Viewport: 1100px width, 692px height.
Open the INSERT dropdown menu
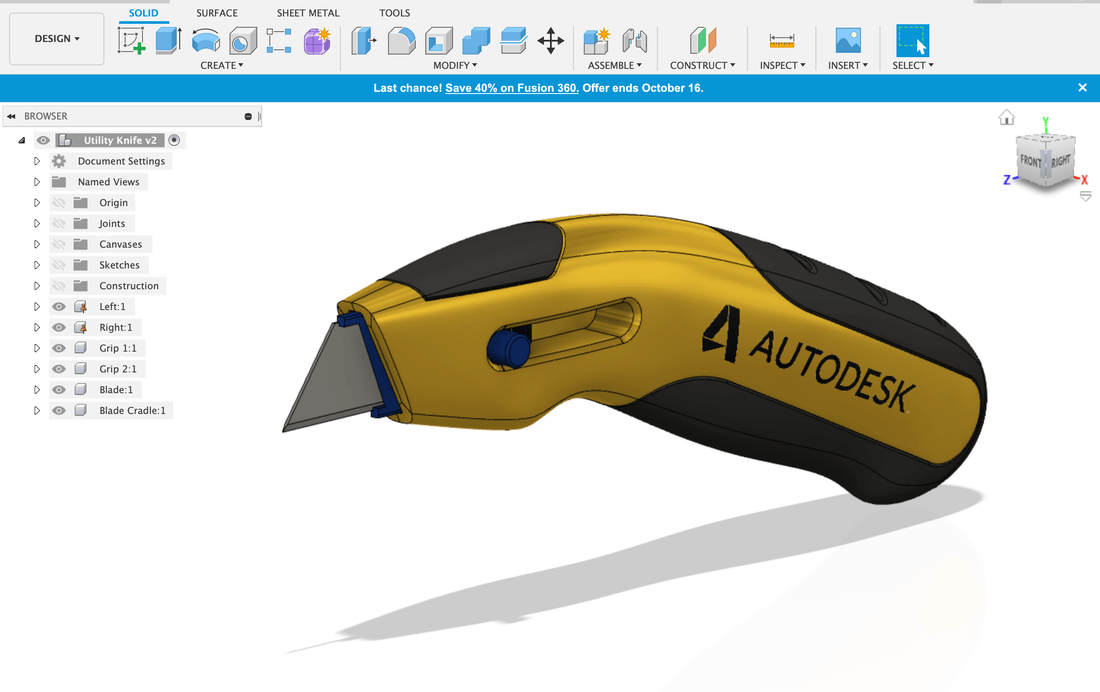pyautogui.click(x=847, y=65)
